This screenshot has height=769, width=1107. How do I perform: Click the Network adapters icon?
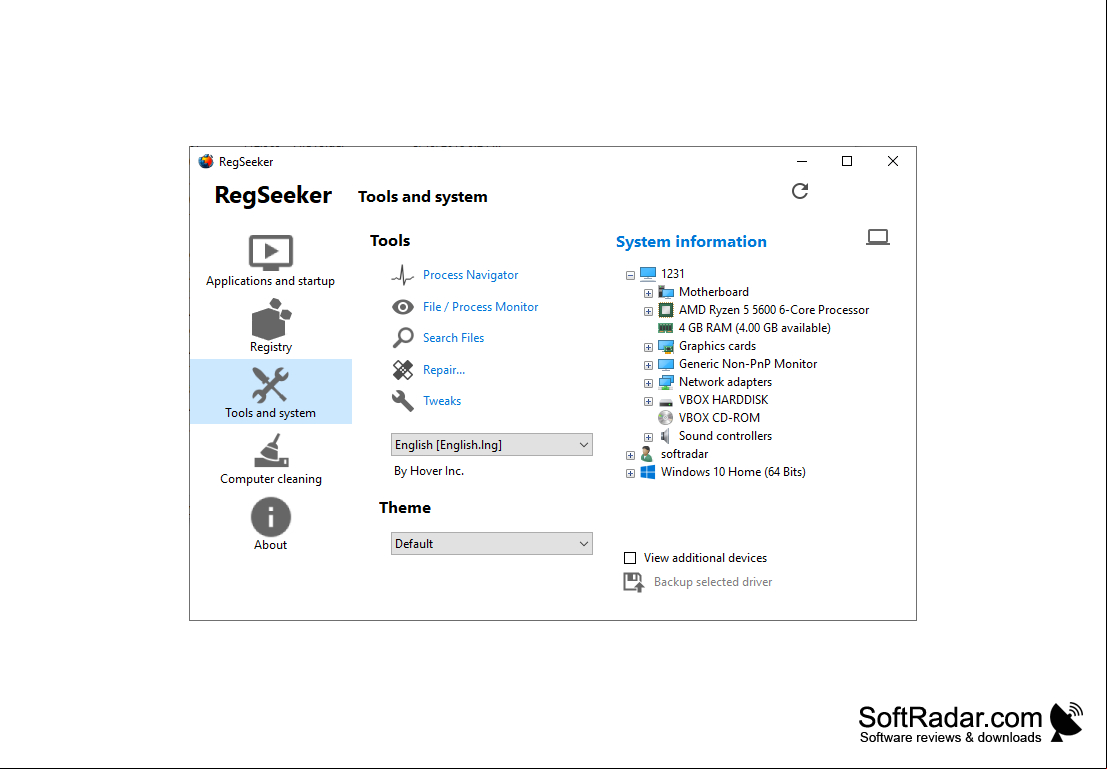pos(666,382)
